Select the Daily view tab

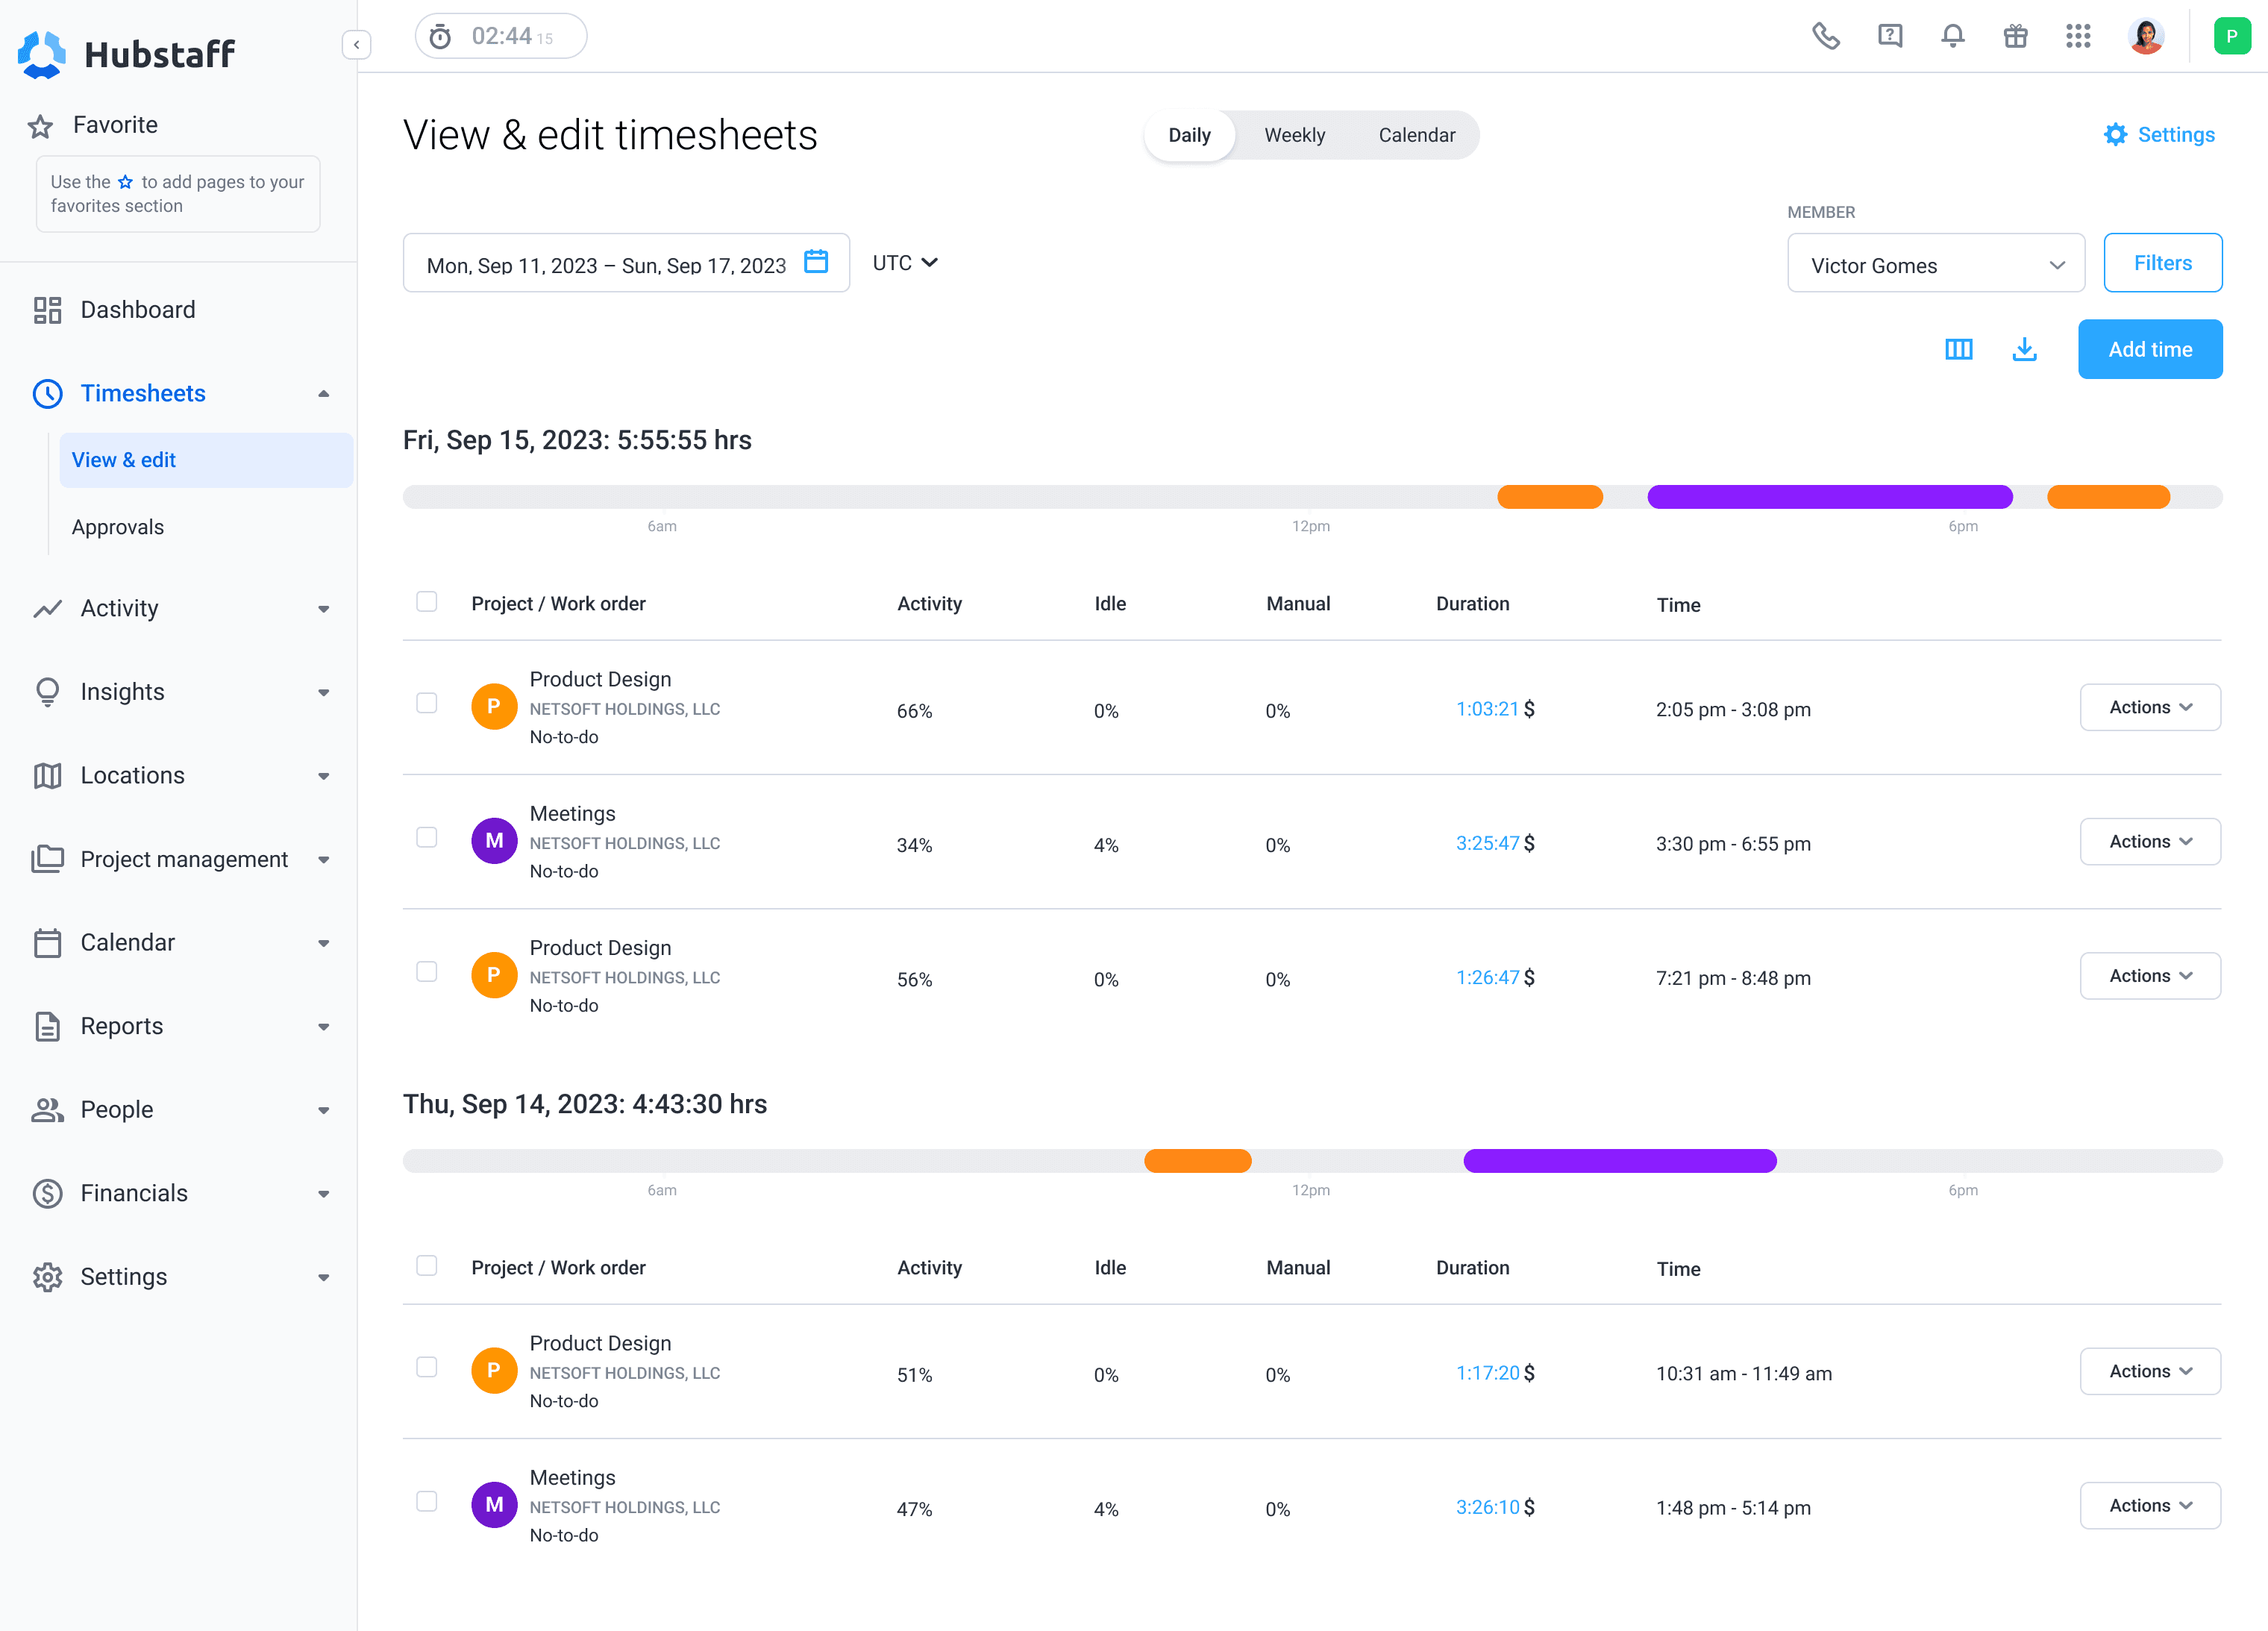pyautogui.click(x=1189, y=135)
